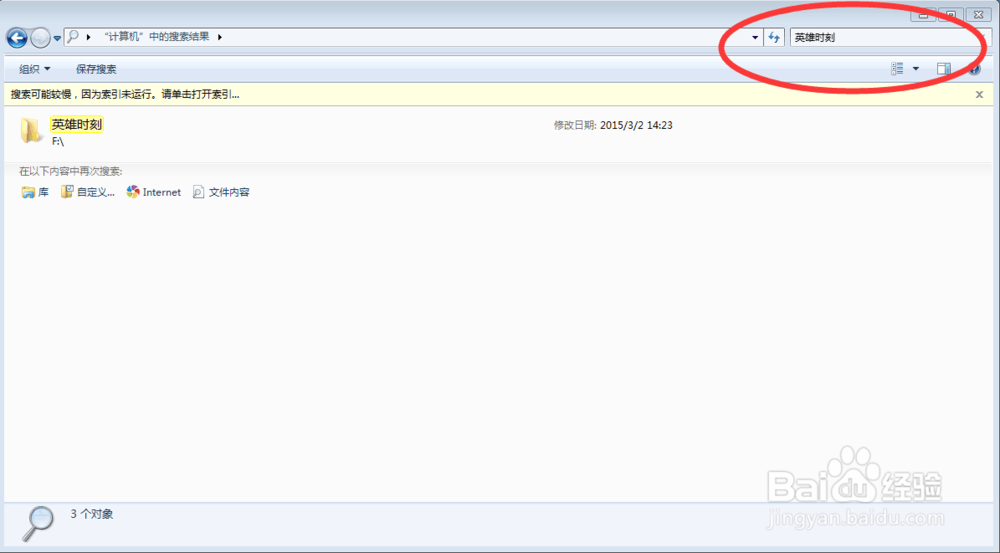Click the 3 个对象 status text
The height and width of the screenshot is (553, 1000).
[x=92, y=514]
